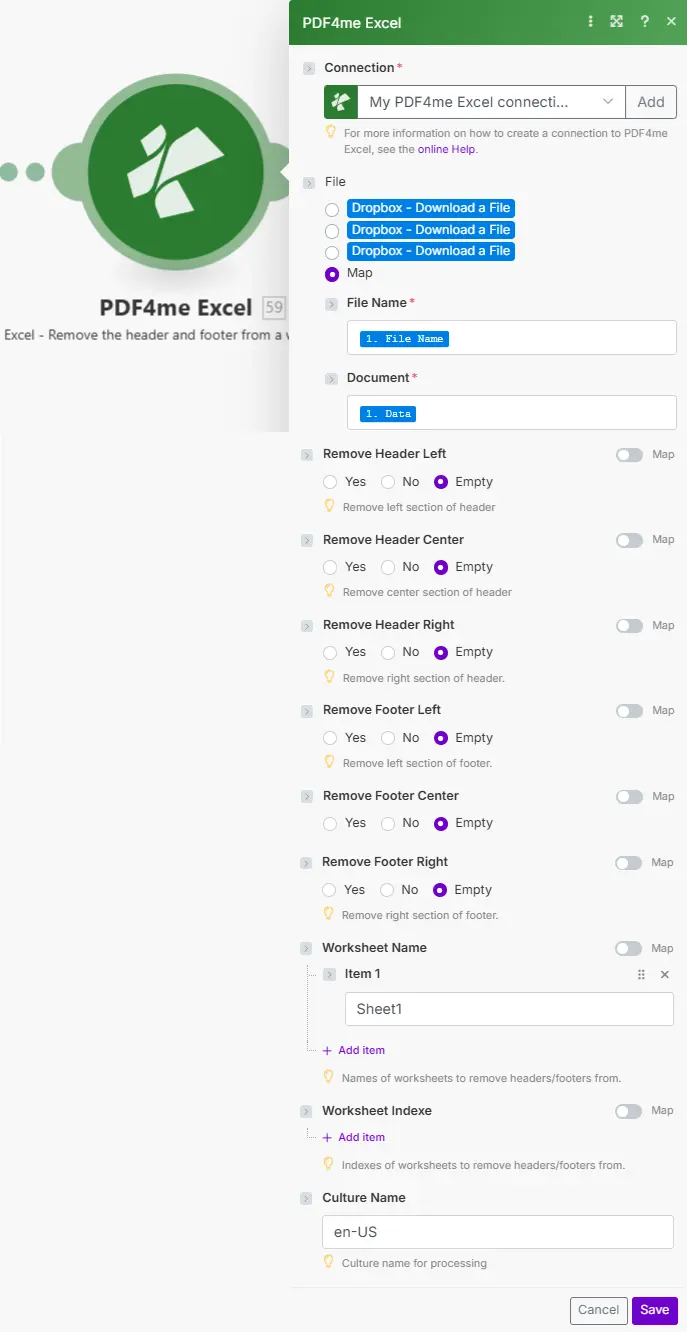Click the Save button
The width and height of the screenshot is (687, 1332).
point(655,1310)
